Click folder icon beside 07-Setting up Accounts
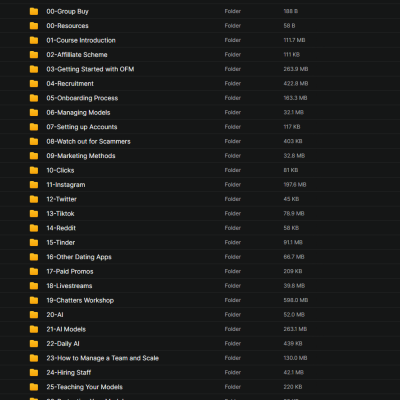 34,127
